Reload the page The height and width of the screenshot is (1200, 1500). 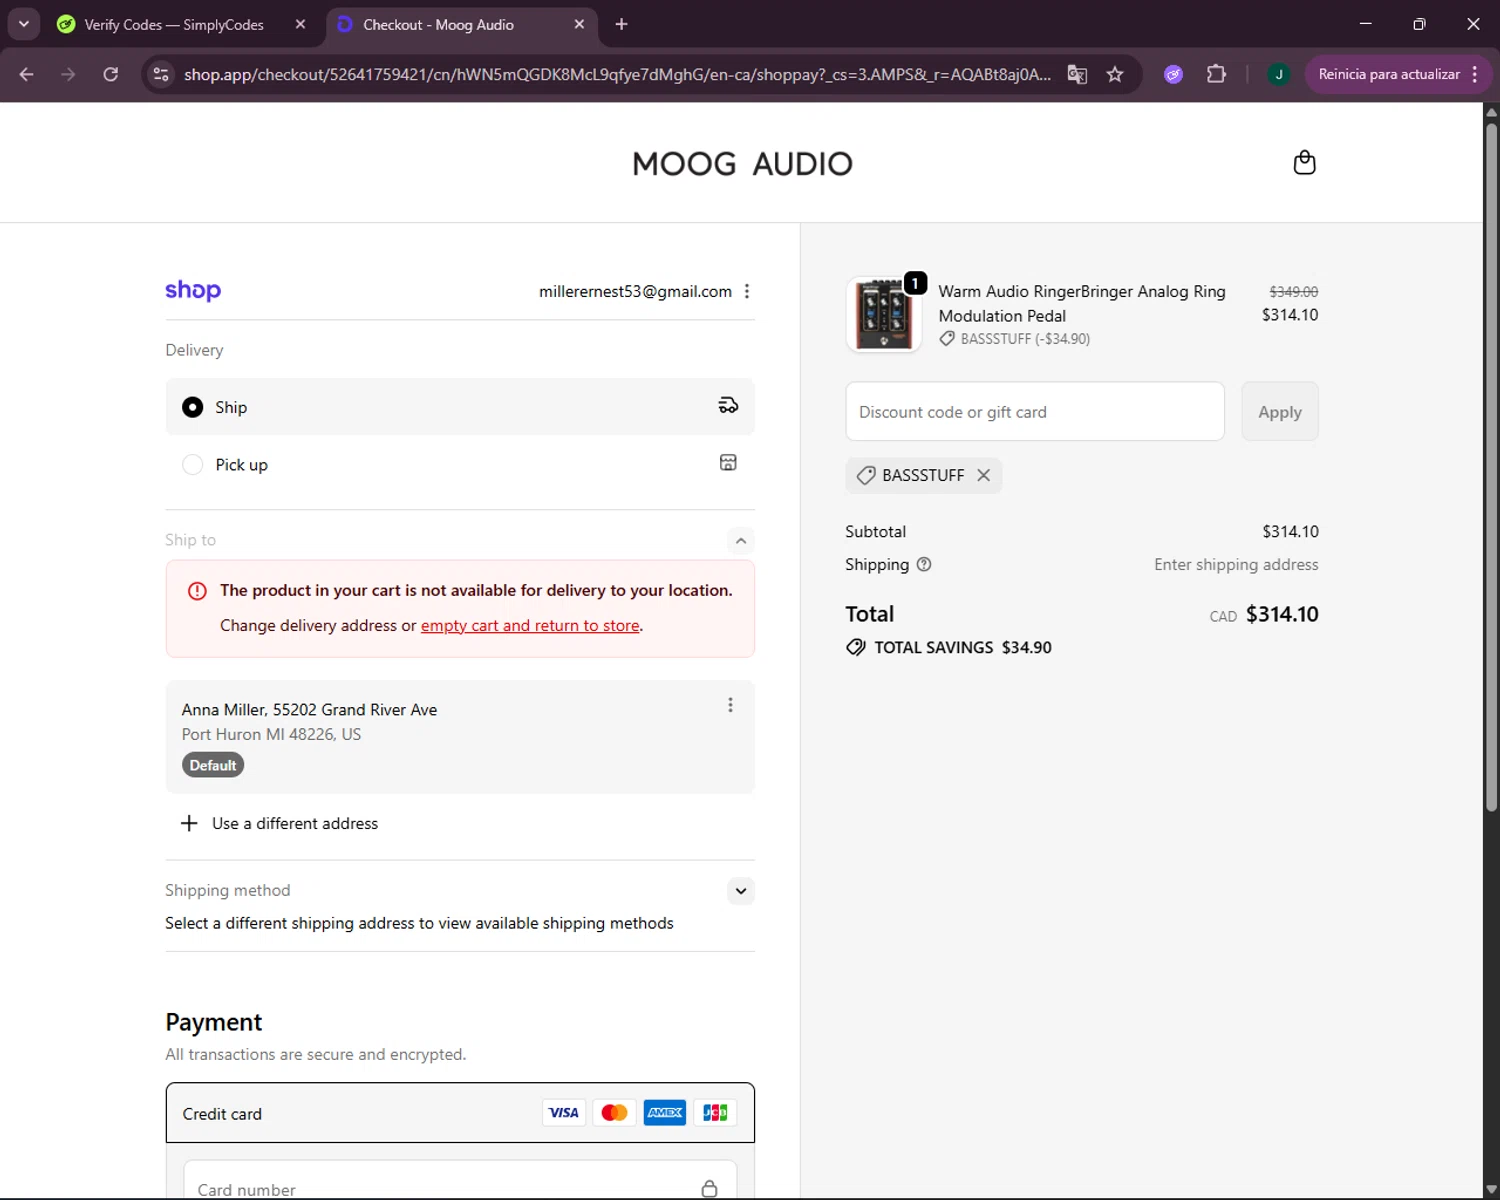pyautogui.click(x=111, y=74)
